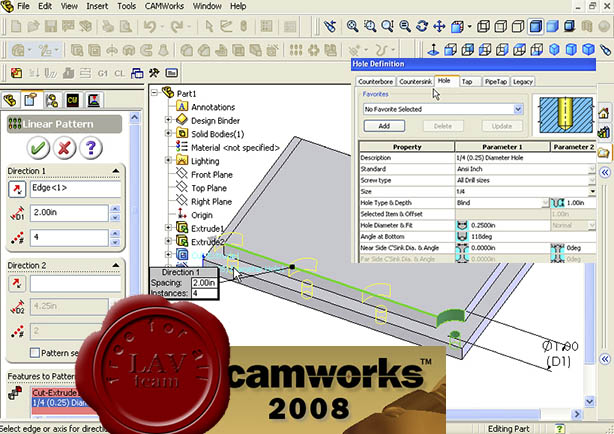Increase Direction 1 spacing with up spinner
Screen dimensions: 614x434
tap(115, 209)
